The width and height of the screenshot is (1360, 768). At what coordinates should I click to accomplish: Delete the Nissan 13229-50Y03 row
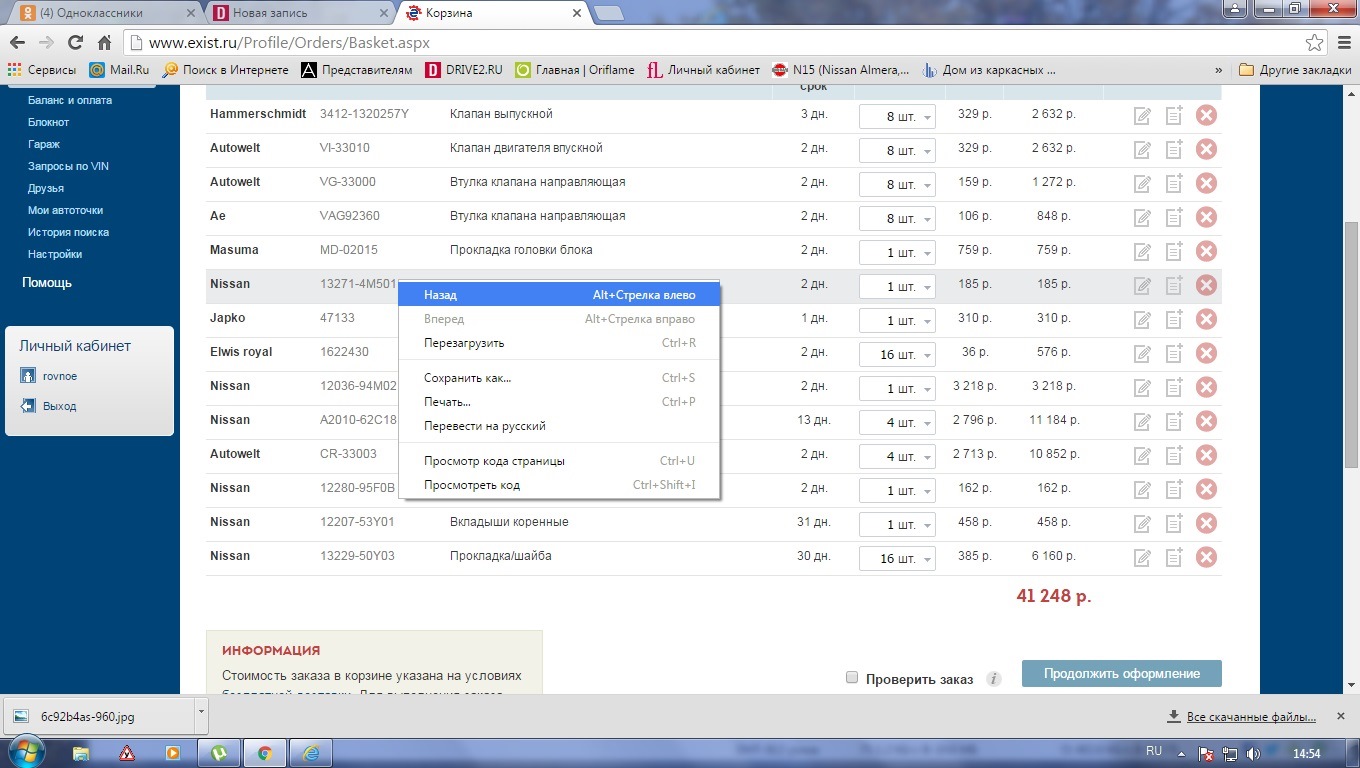coord(1206,557)
